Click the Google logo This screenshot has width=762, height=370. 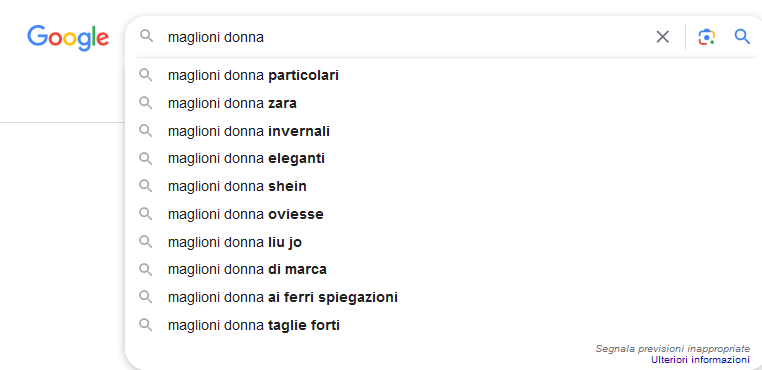click(x=68, y=38)
